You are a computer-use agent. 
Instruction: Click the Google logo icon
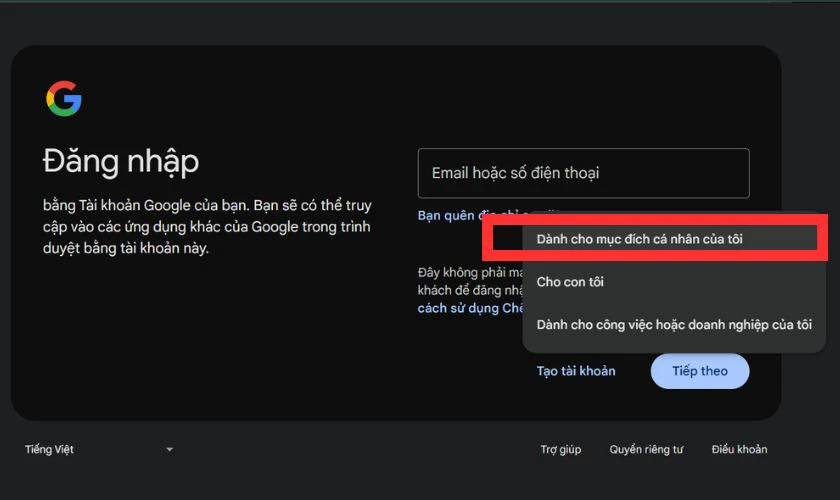64,99
